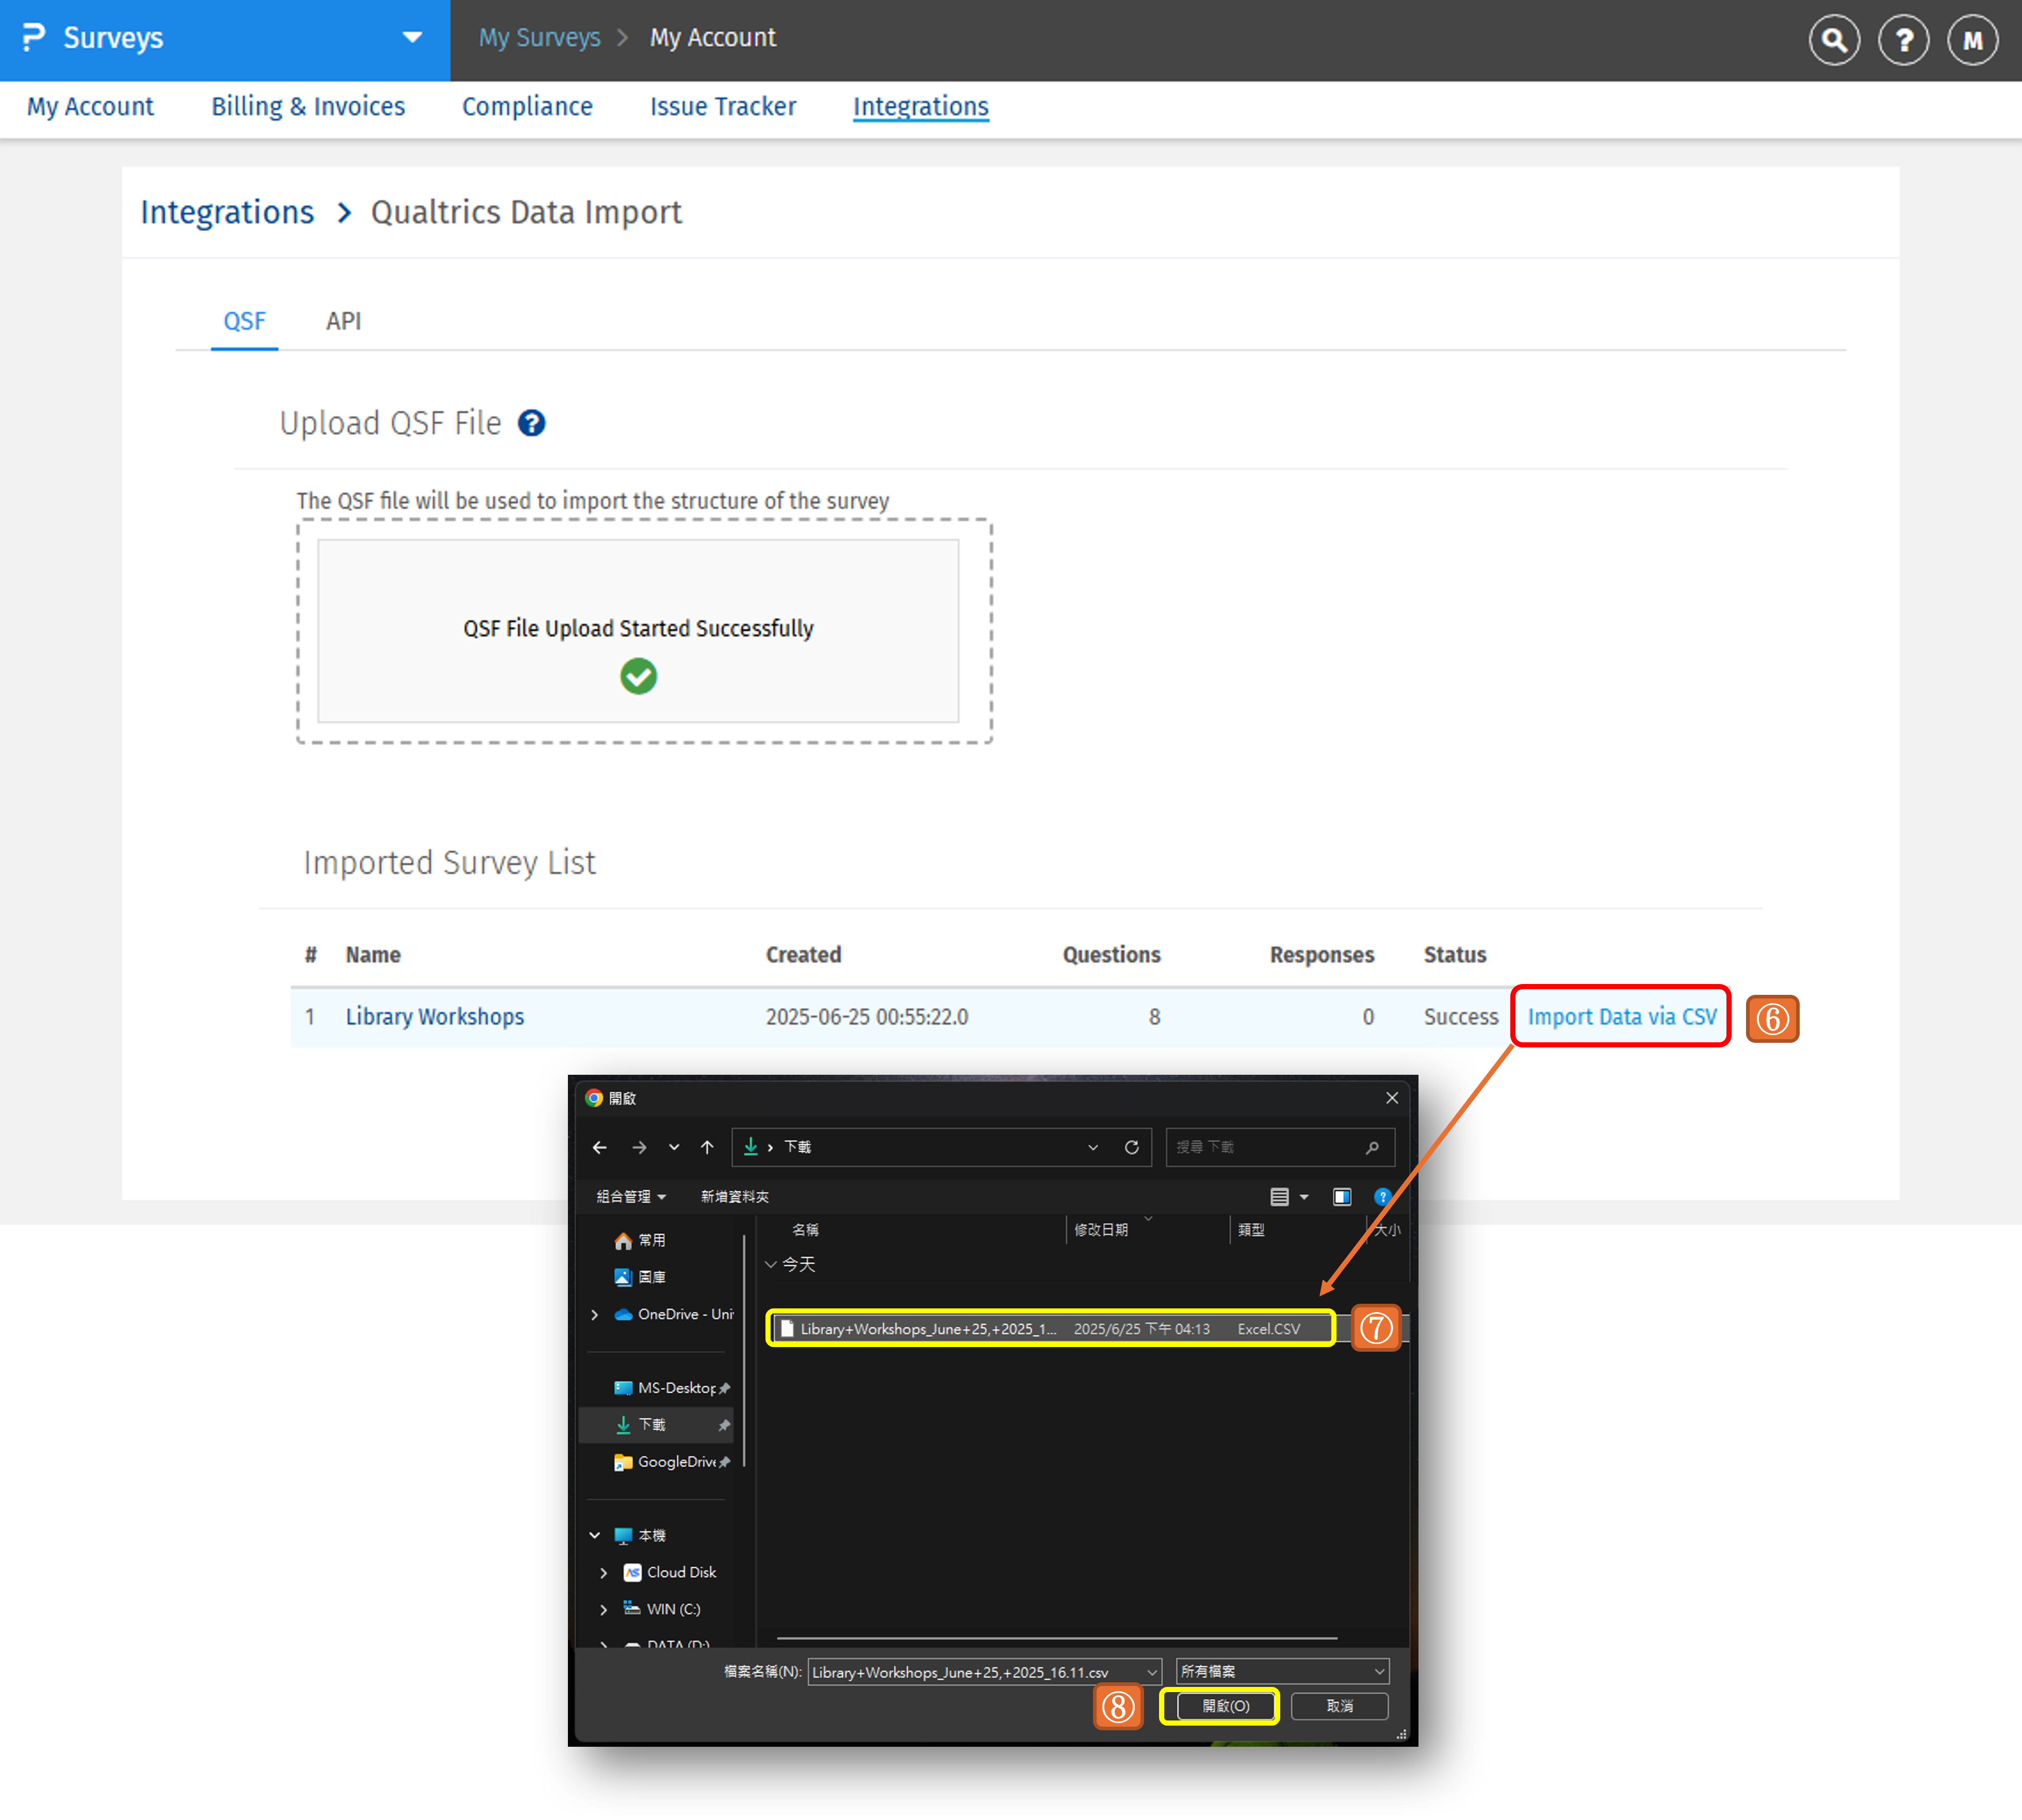The image size is (2022, 1820).
Task: Open the 所有檔案 file type dropdown
Action: [1283, 1671]
